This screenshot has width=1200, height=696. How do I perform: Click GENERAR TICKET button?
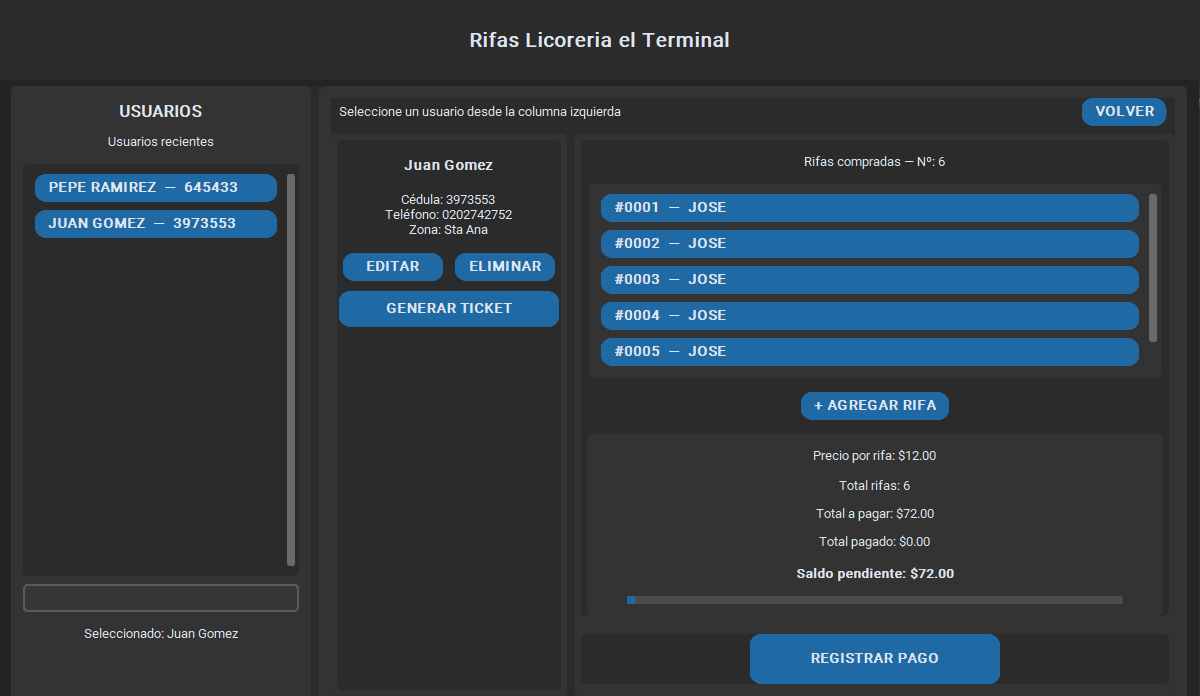(x=449, y=309)
